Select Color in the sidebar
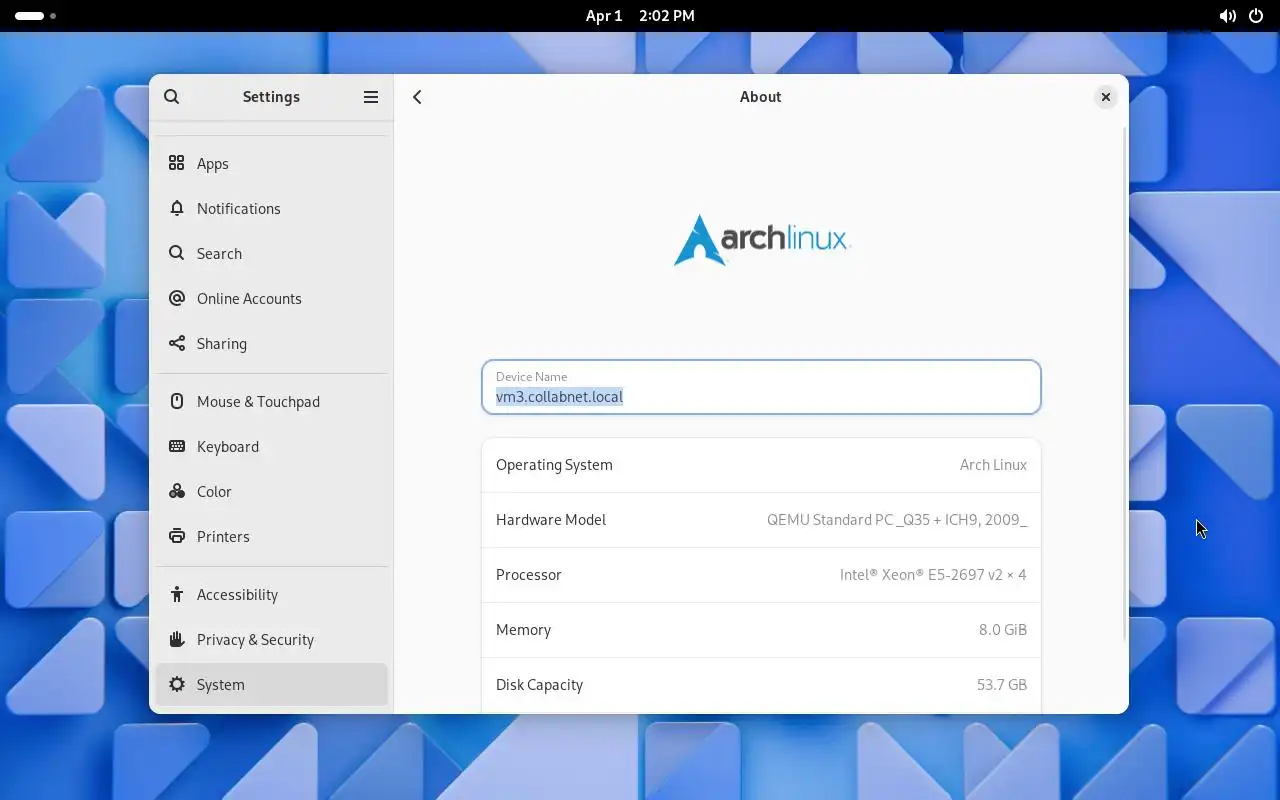This screenshot has height=800, width=1280. point(271,491)
